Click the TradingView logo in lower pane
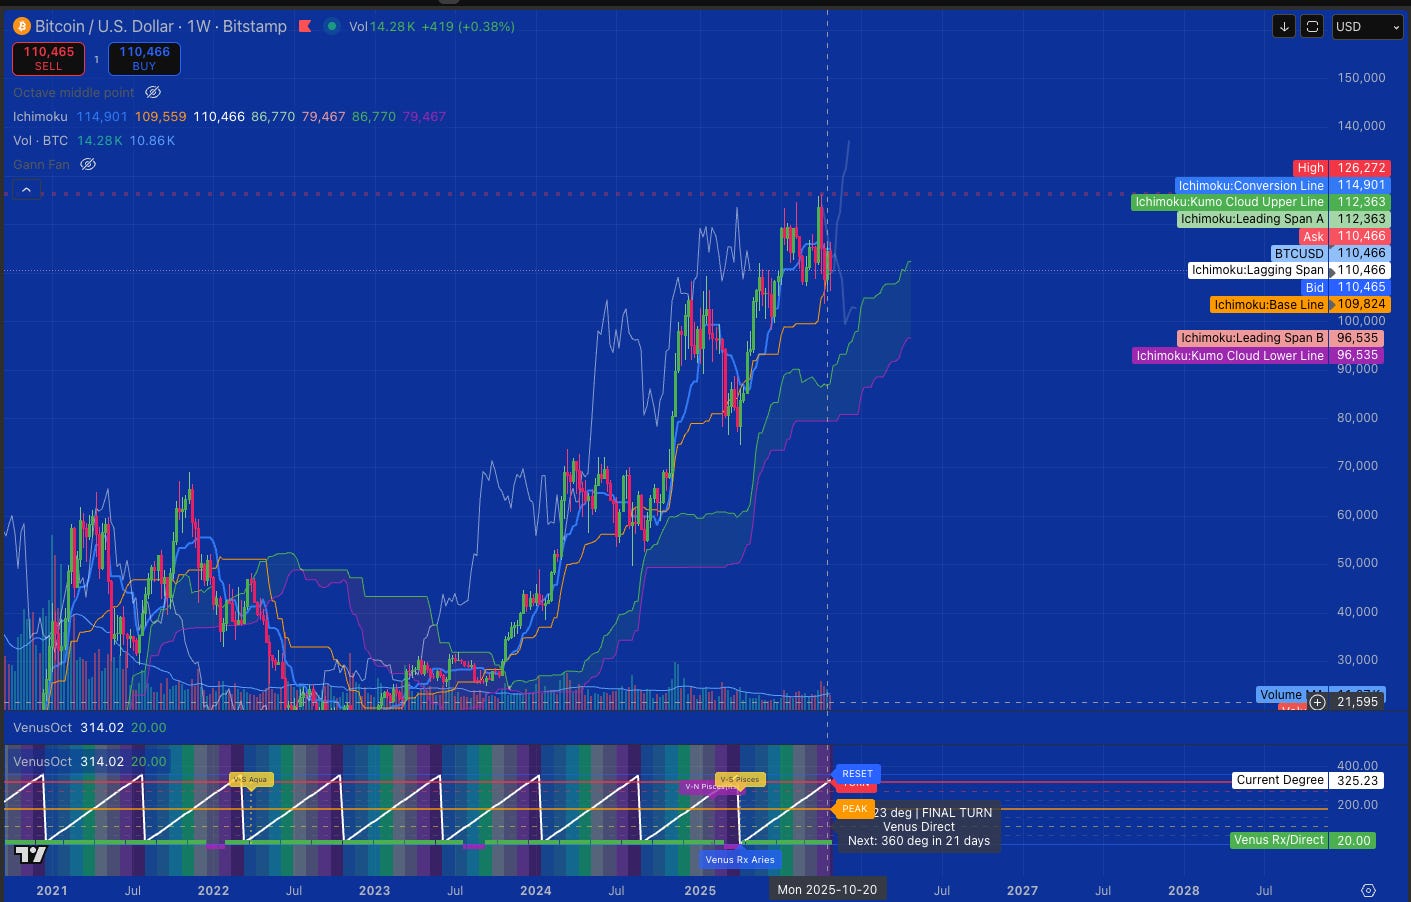This screenshot has width=1411, height=902. pos(31,854)
